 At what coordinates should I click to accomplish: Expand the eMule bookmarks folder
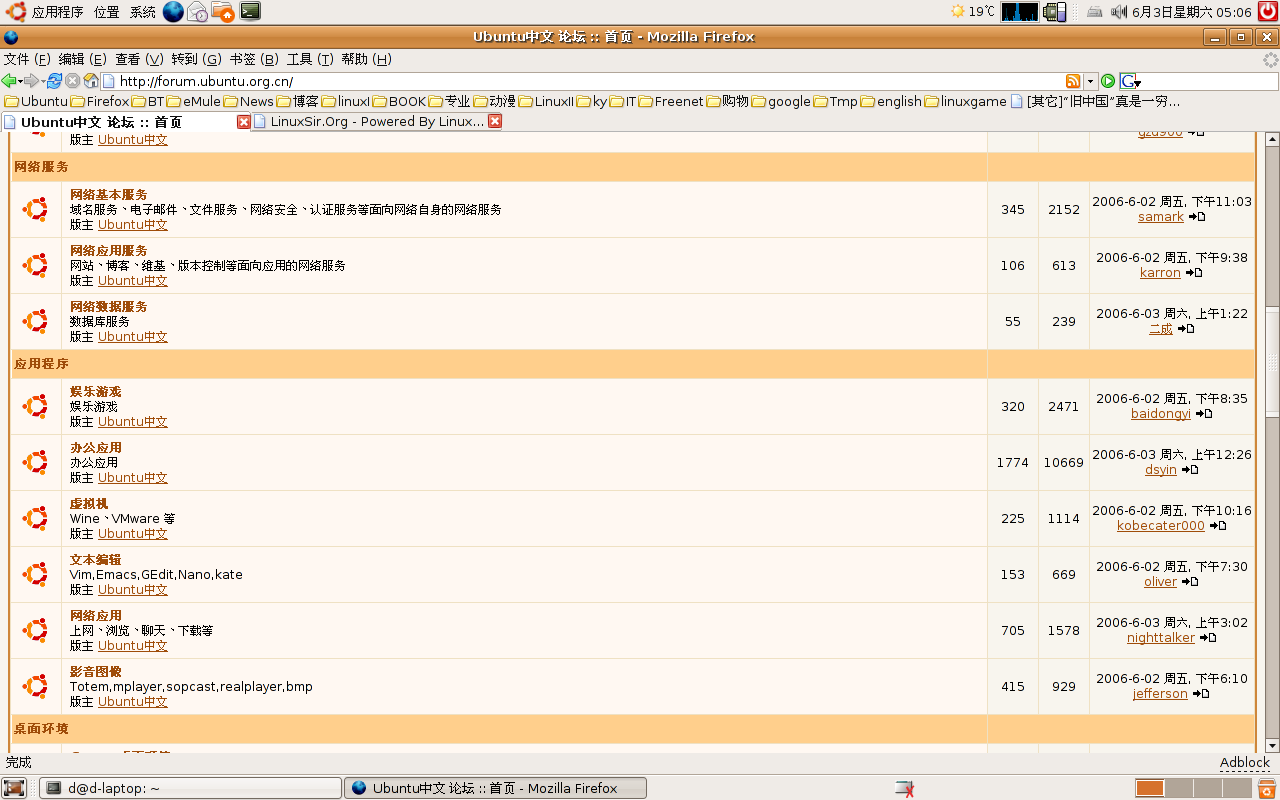194,101
